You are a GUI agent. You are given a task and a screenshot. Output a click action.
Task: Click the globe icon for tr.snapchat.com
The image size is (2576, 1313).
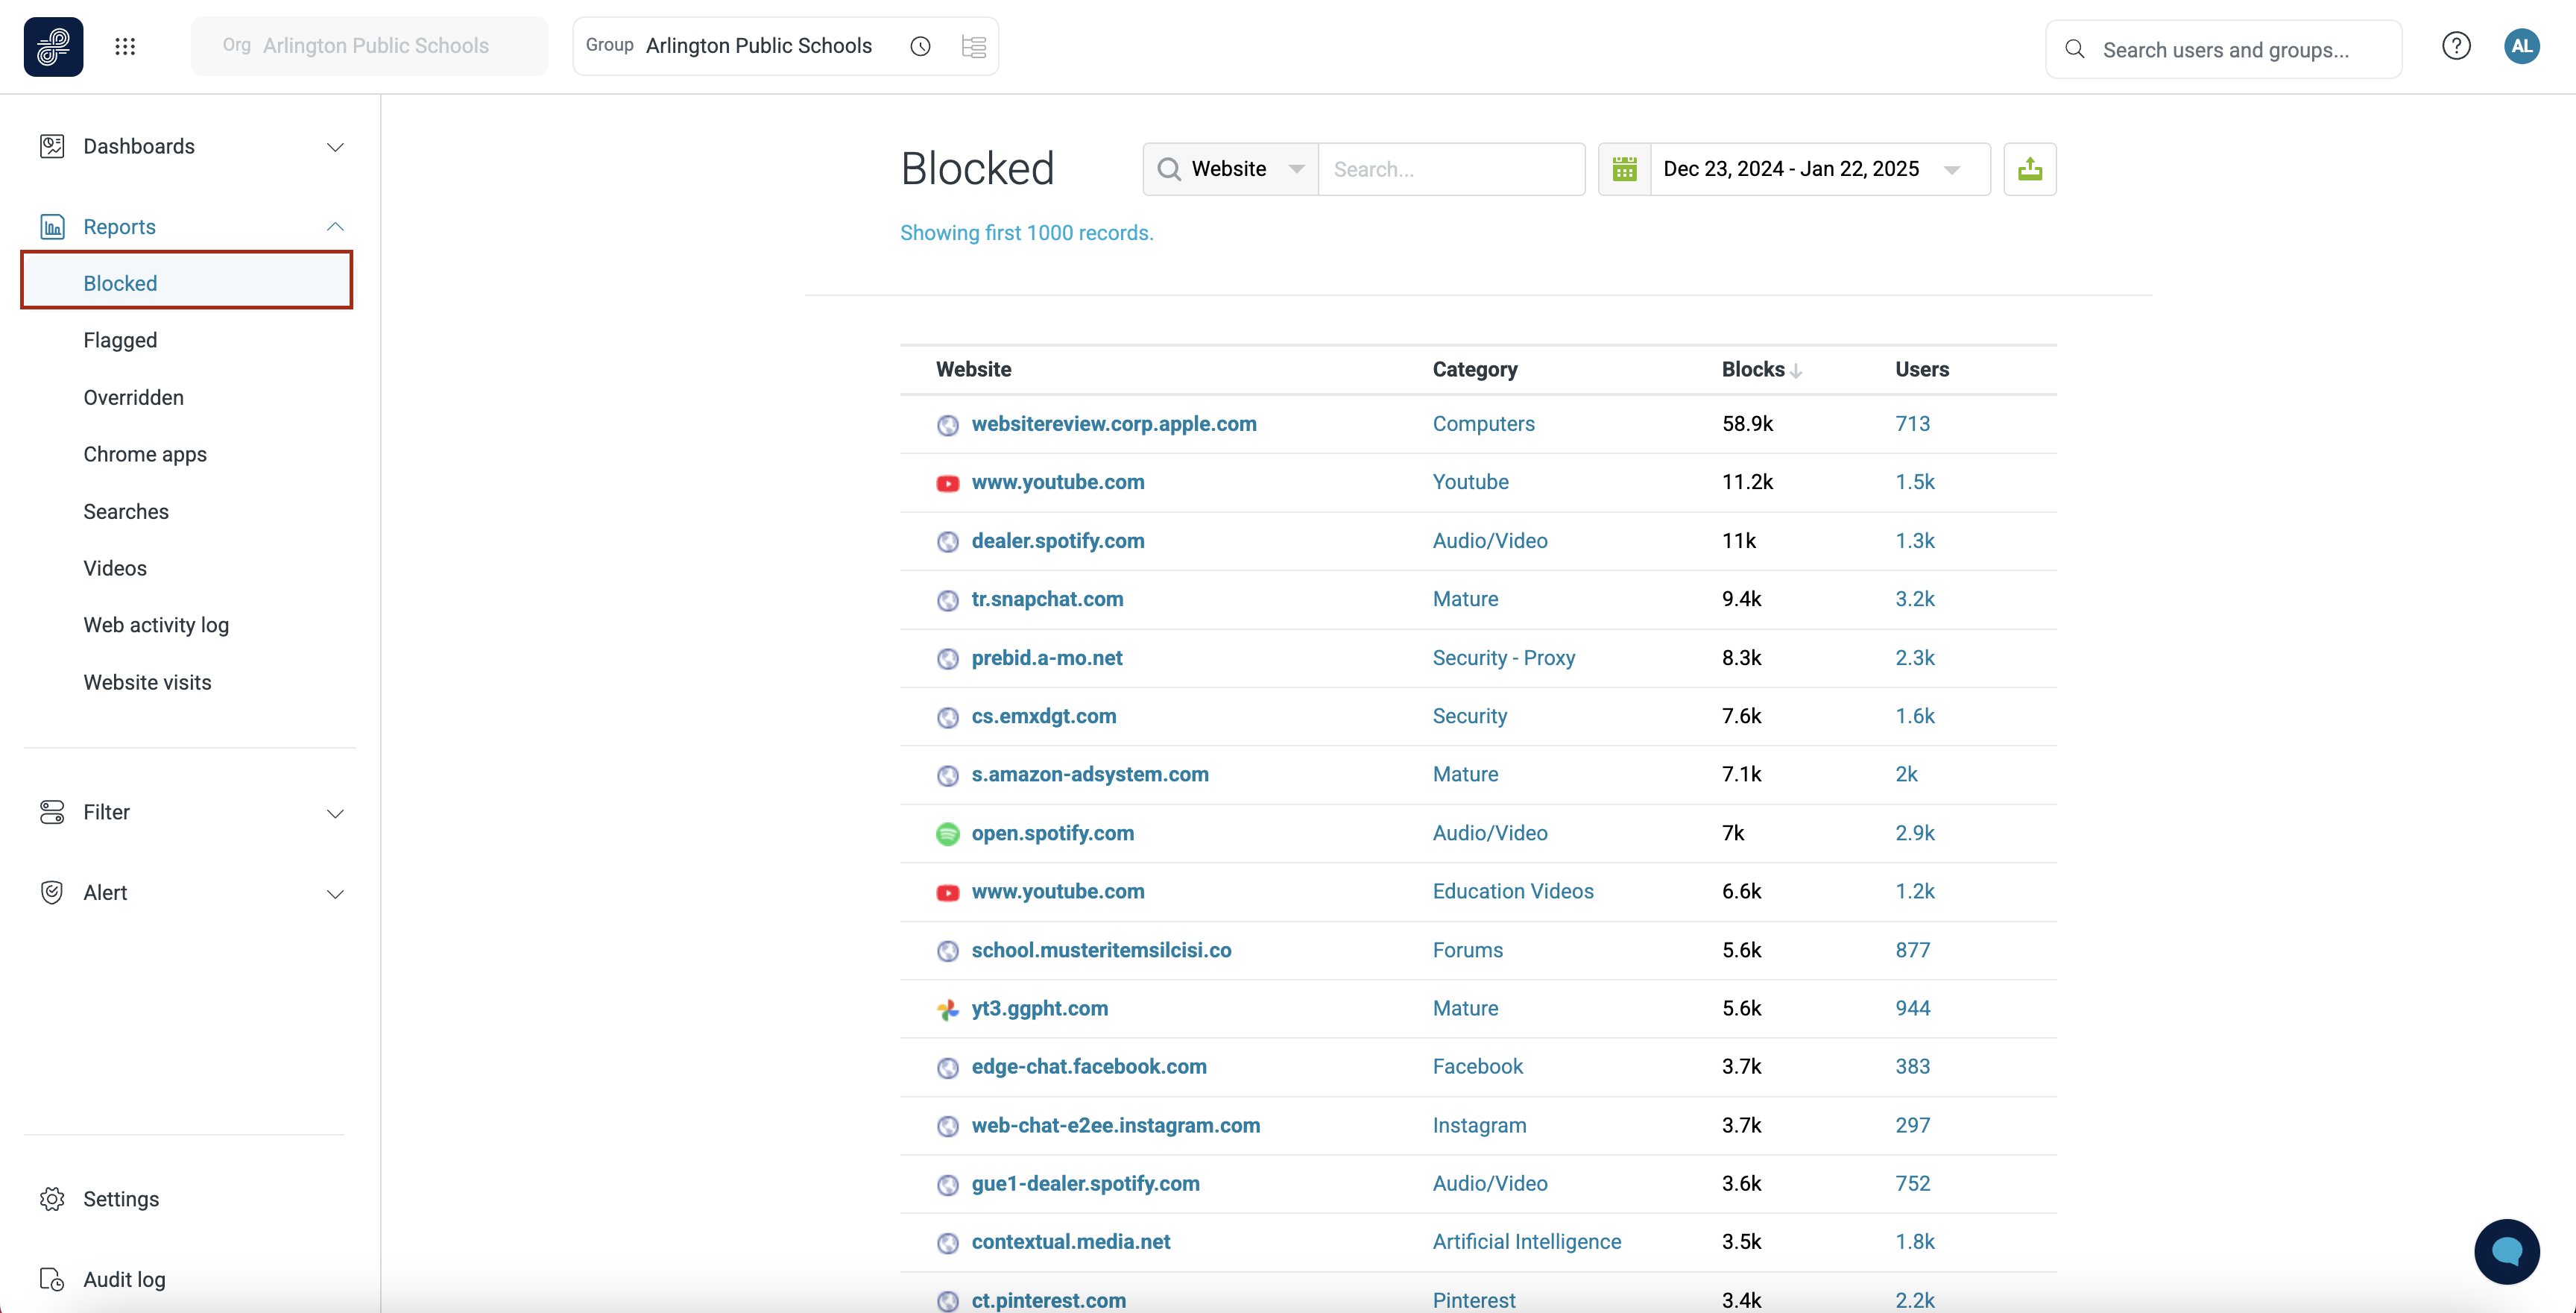(947, 600)
